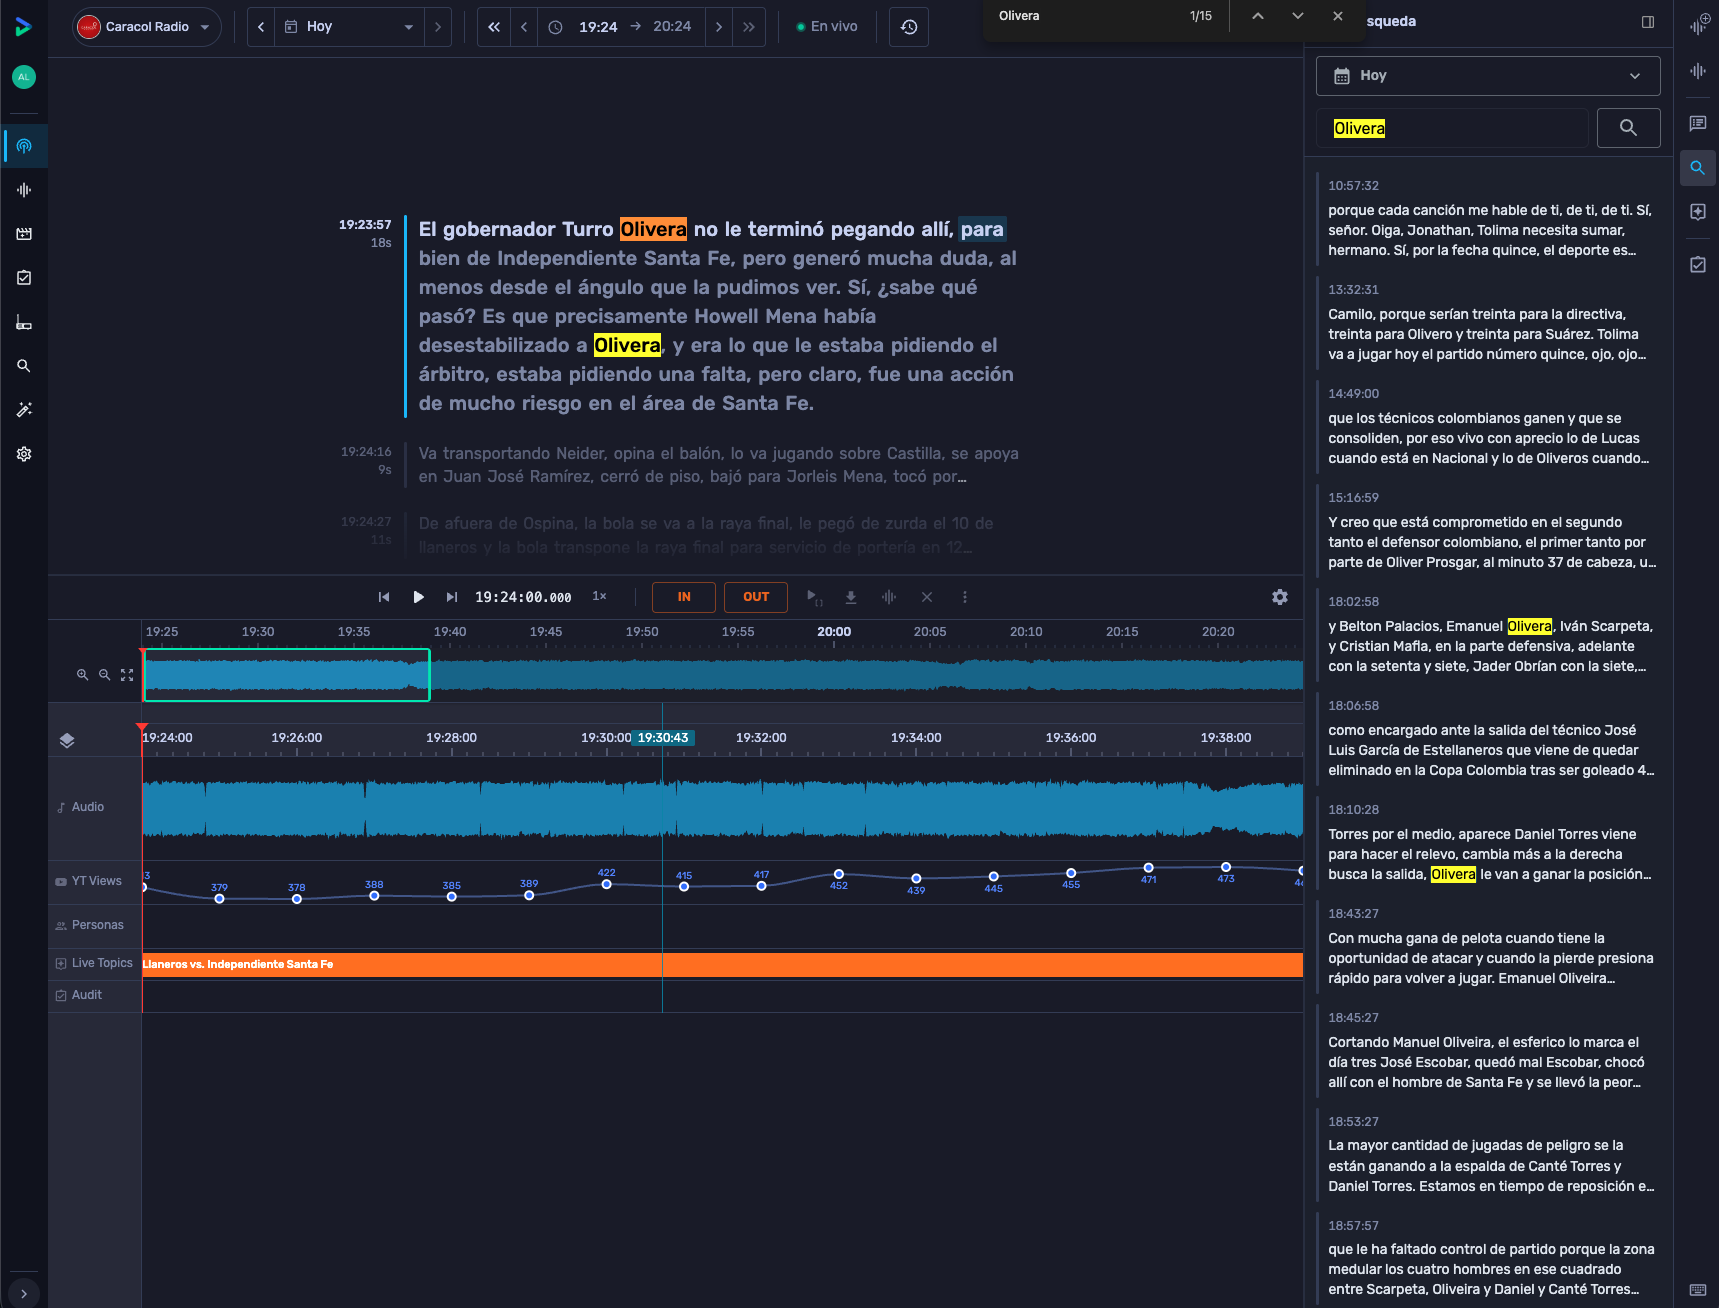Click the fullscreen fit timeline icon
Image resolution: width=1719 pixels, height=1308 pixels.
click(x=127, y=675)
